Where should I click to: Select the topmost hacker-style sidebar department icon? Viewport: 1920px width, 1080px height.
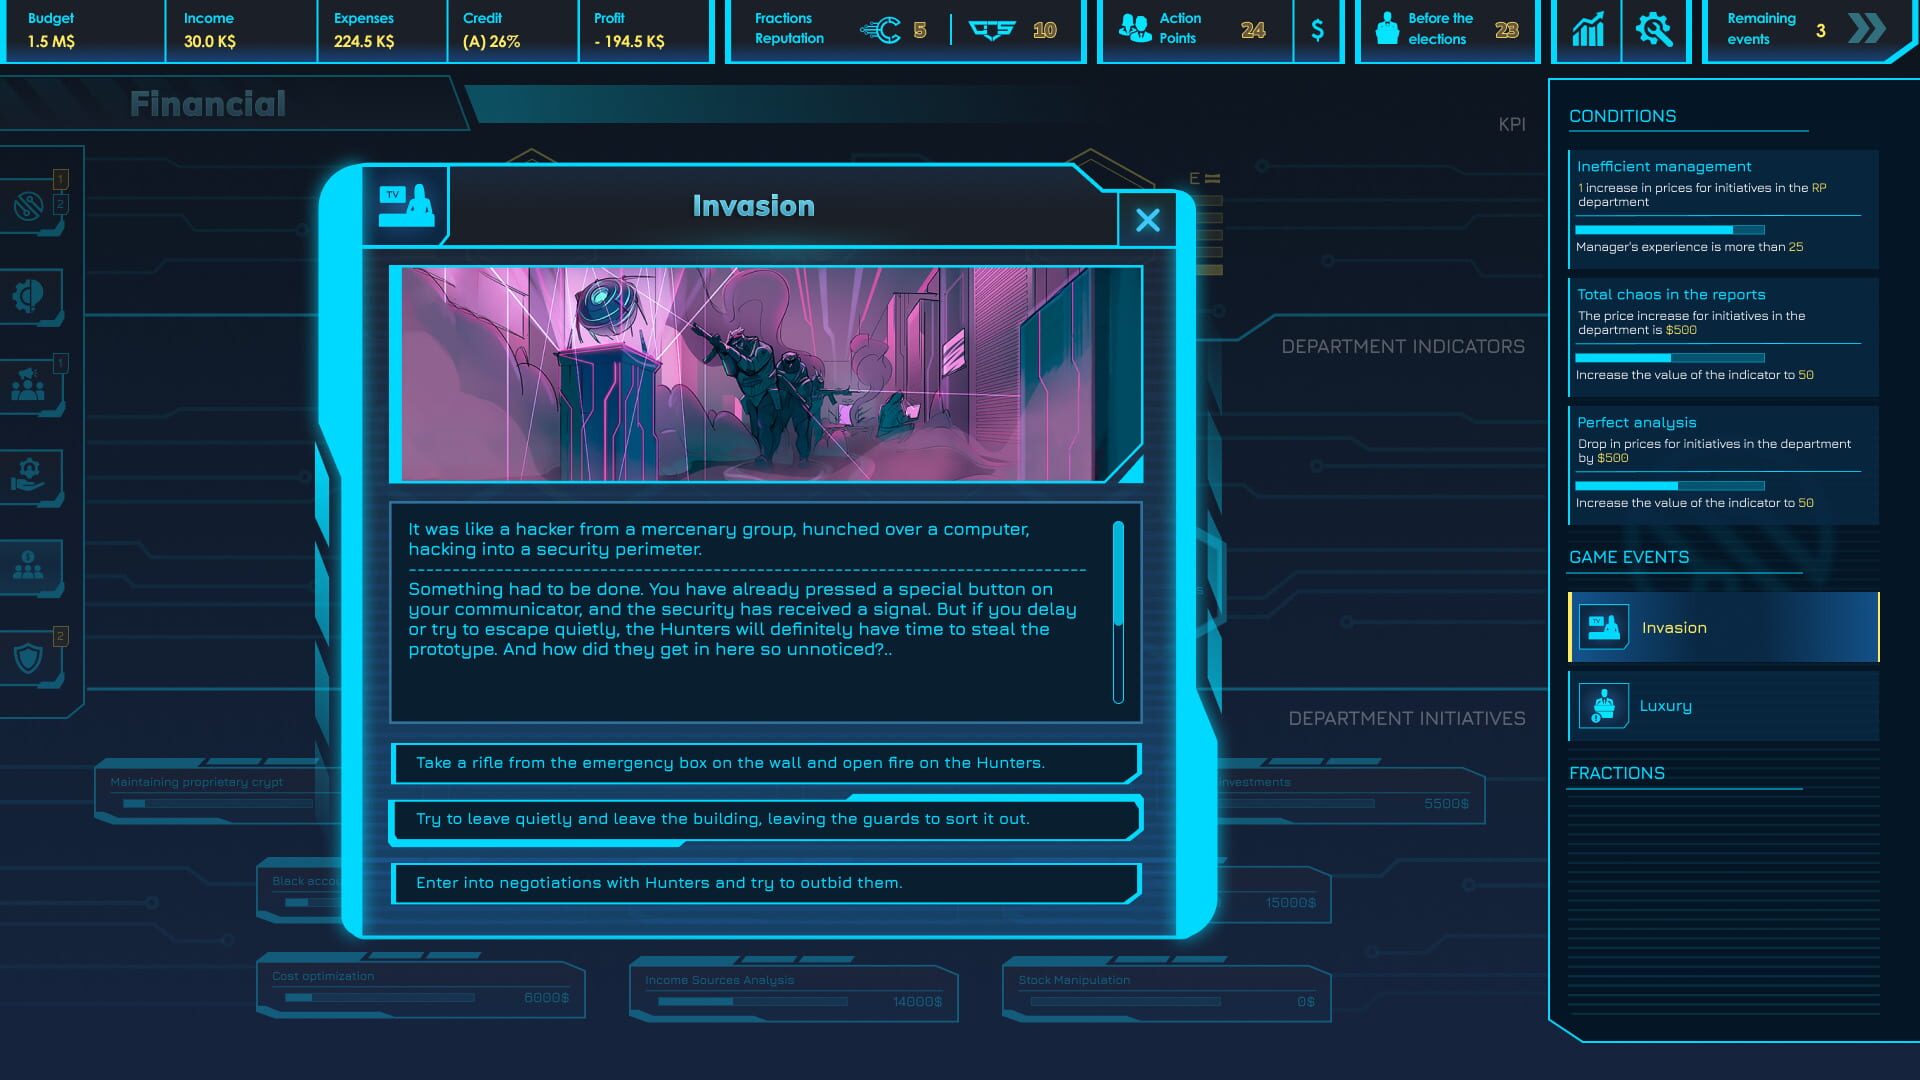(30, 205)
